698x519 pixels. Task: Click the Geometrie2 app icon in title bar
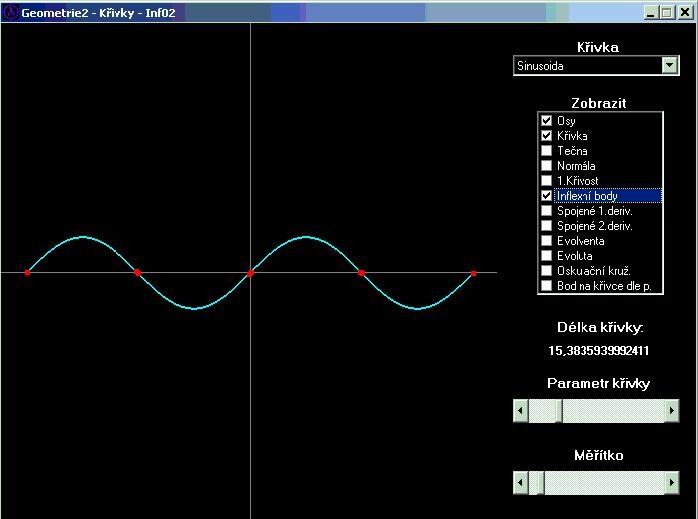click(x=10, y=12)
